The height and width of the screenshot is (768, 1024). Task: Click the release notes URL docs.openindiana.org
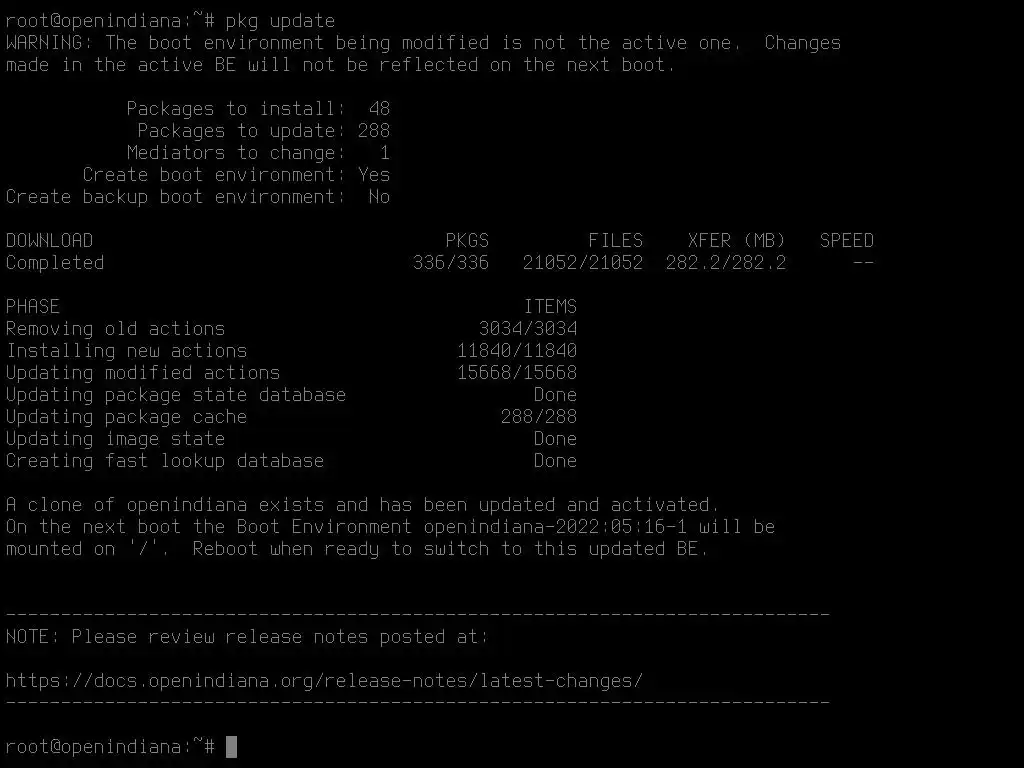[x=324, y=680]
